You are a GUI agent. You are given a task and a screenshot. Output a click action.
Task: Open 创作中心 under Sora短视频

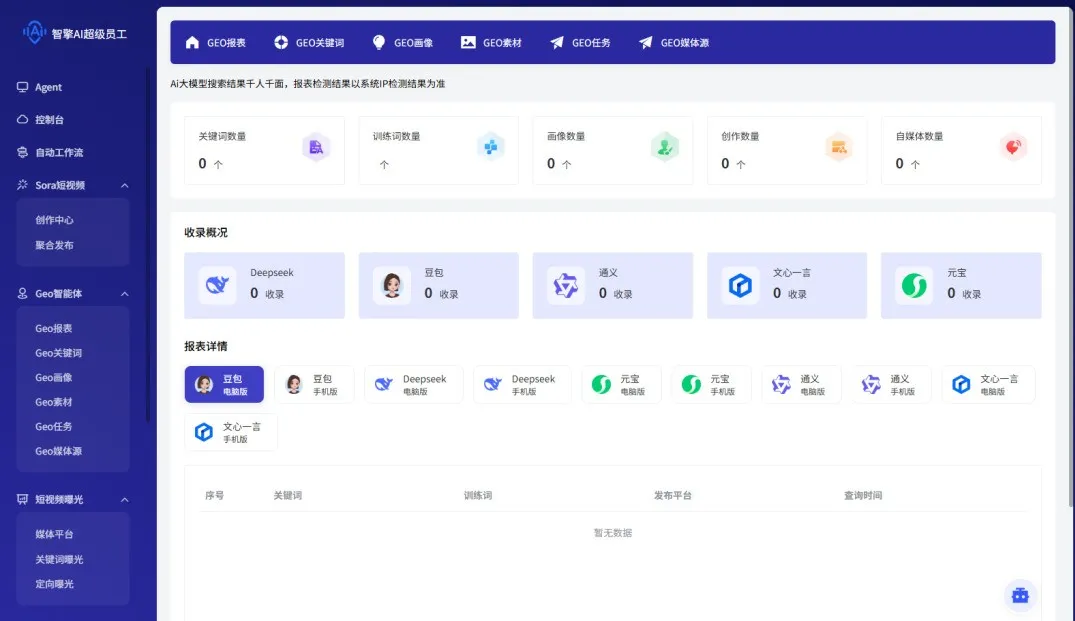click(54, 220)
